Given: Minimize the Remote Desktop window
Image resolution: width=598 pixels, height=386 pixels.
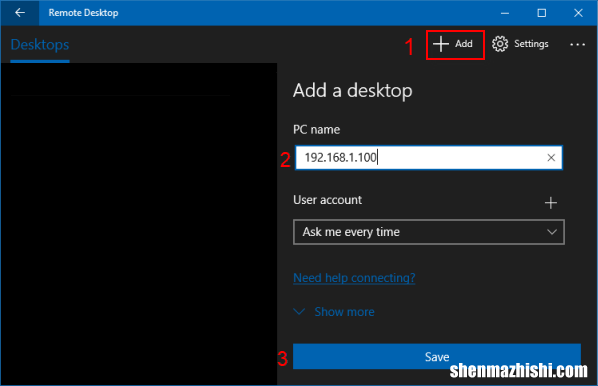Looking at the screenshot, I should 505,13.
